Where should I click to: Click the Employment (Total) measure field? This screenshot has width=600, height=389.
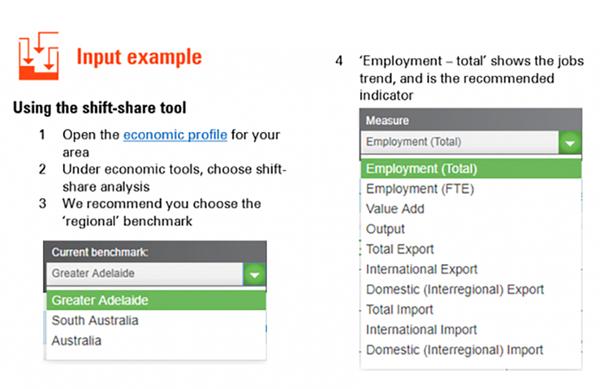[x=460, y=142]
